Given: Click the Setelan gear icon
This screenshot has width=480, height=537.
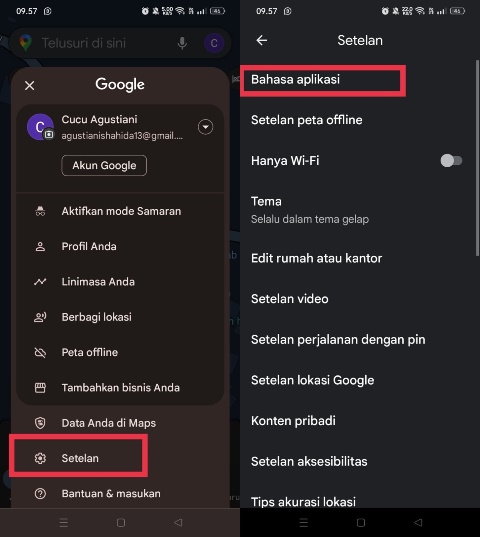Looking at the screenshot, I should click(40, 458).
